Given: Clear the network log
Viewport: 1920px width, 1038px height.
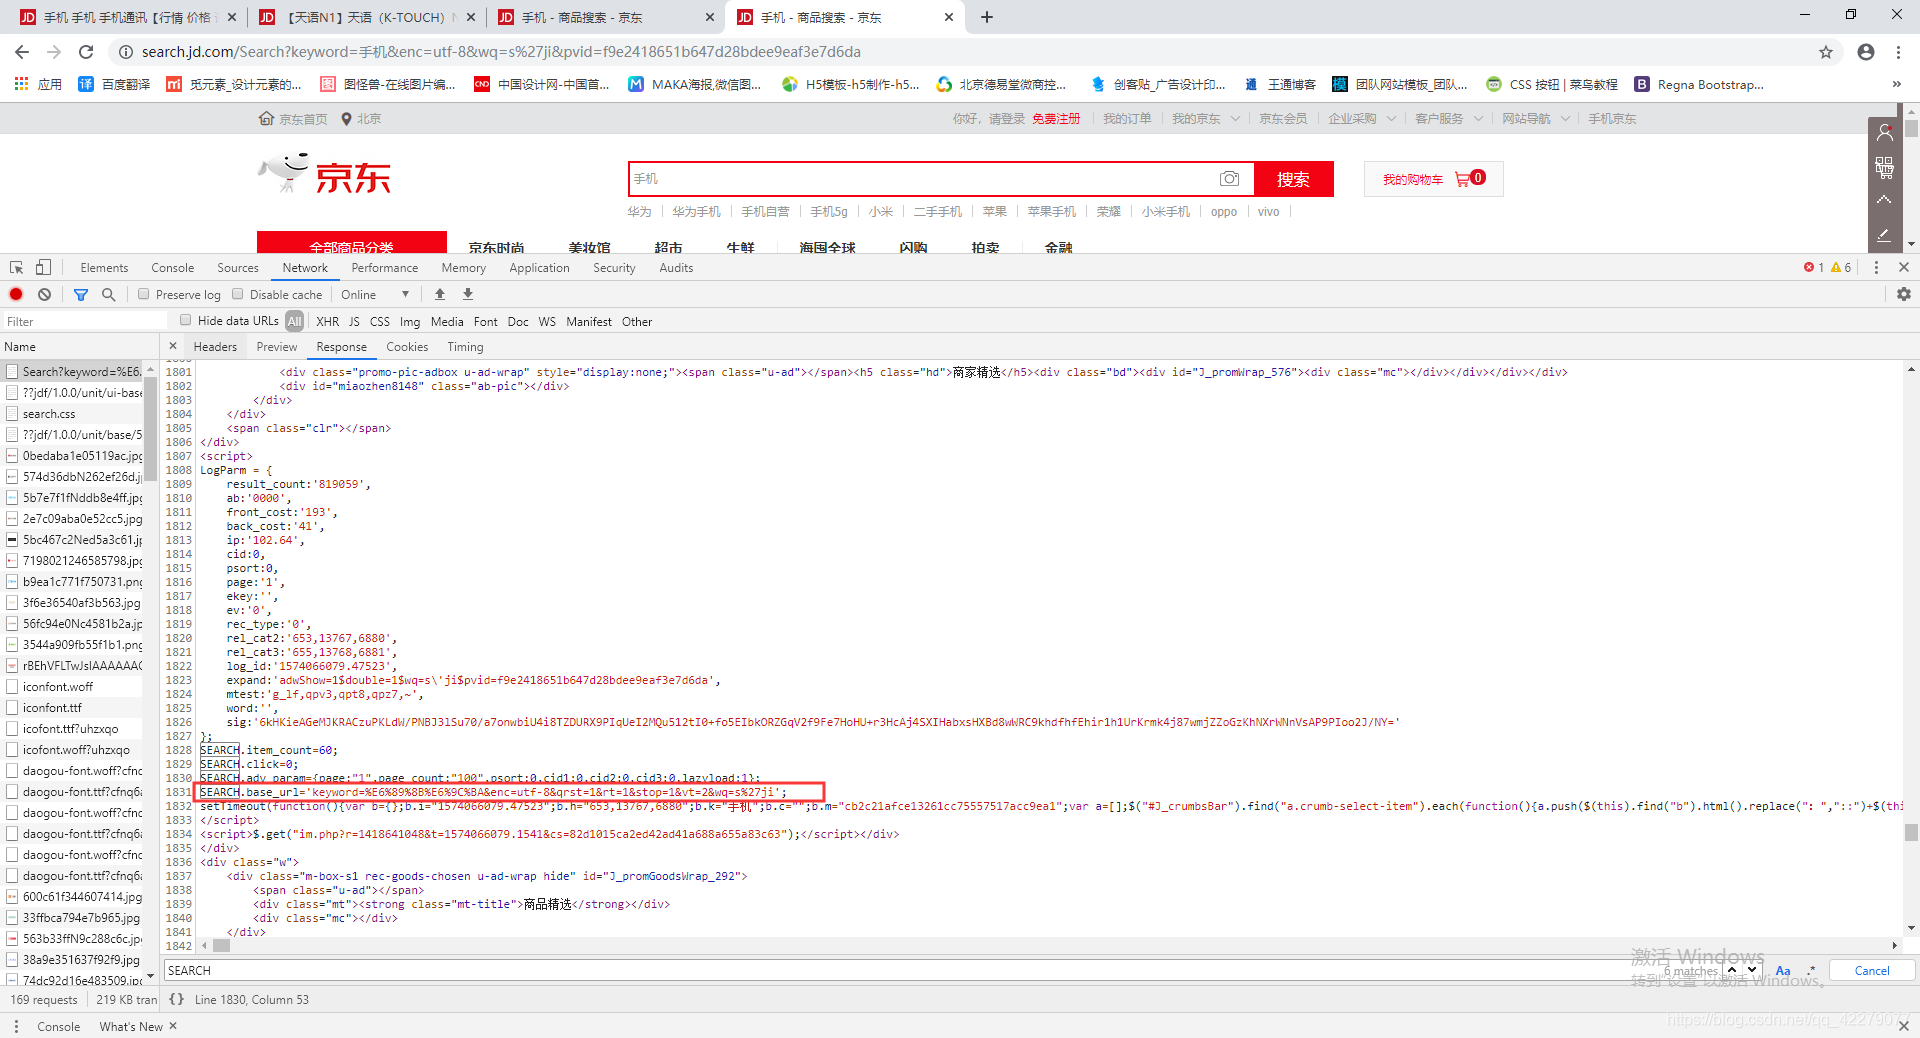Looking at the screenshot, I should point(44,294).
